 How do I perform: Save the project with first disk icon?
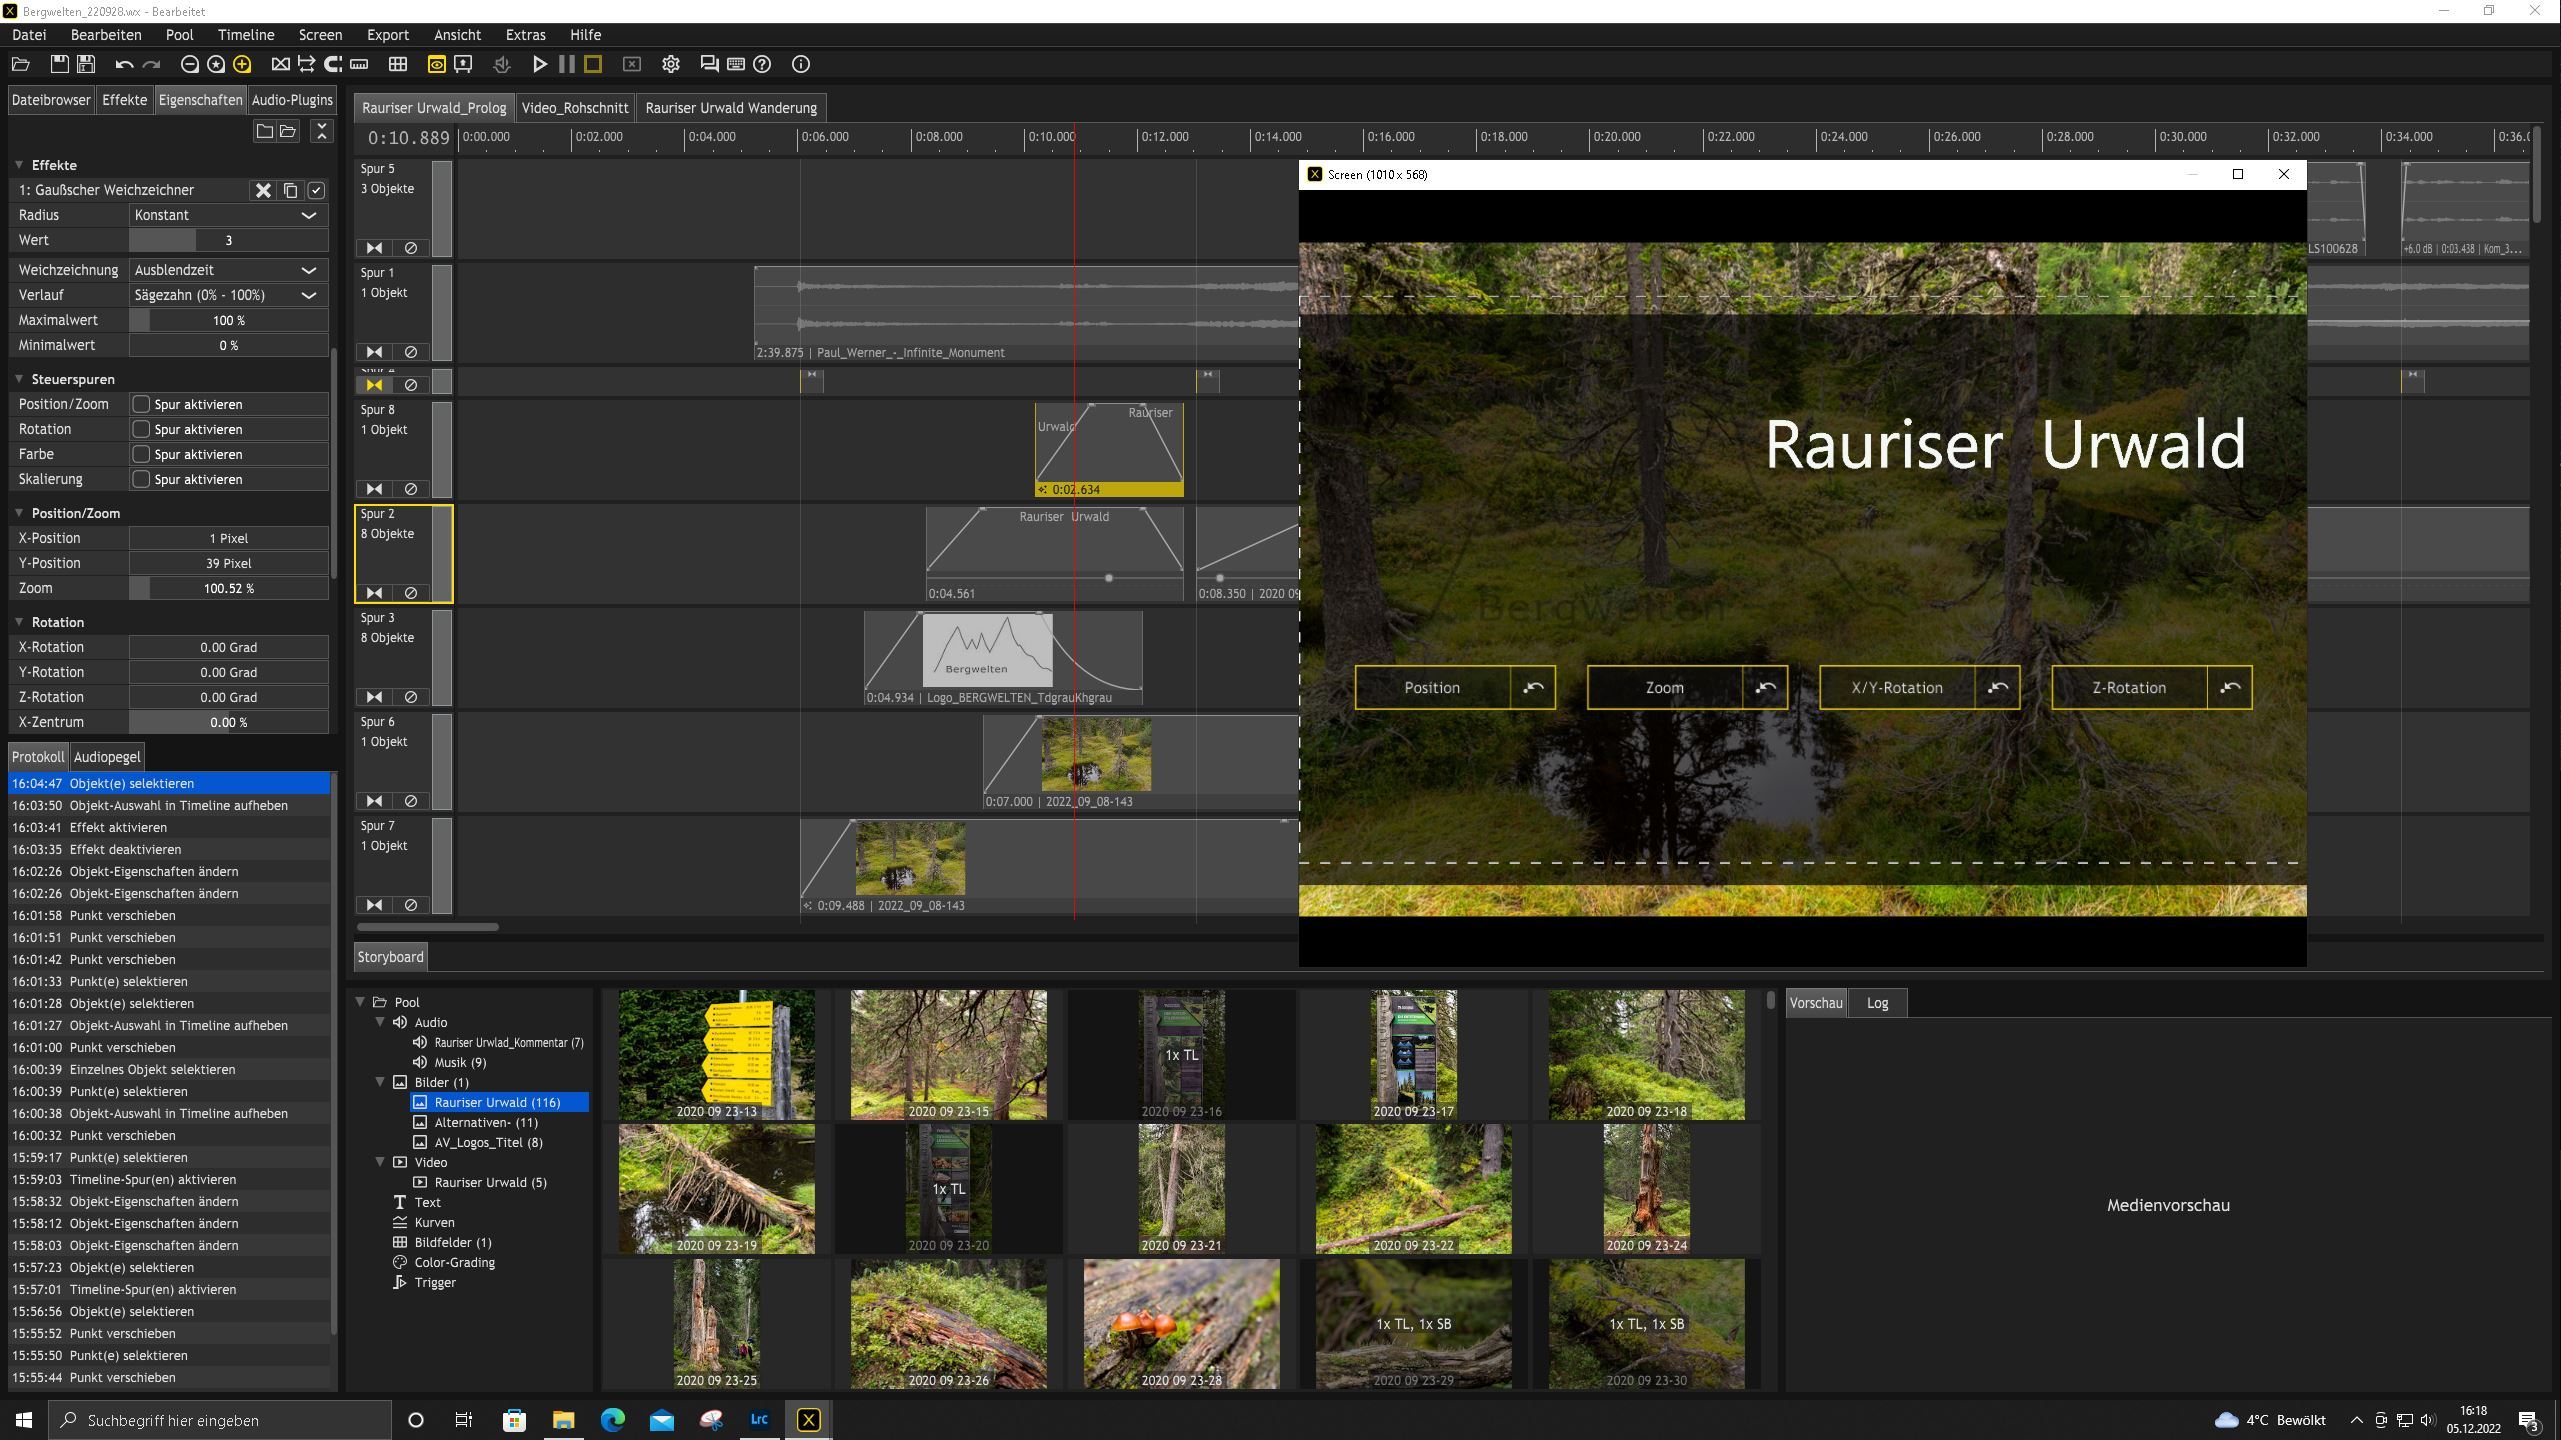coord(59,64)
